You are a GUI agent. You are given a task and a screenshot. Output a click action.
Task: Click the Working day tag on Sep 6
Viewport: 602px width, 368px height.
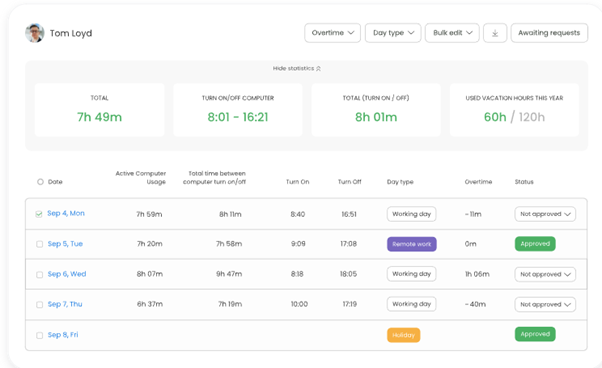pyautogui.click(x=412, y=274)
